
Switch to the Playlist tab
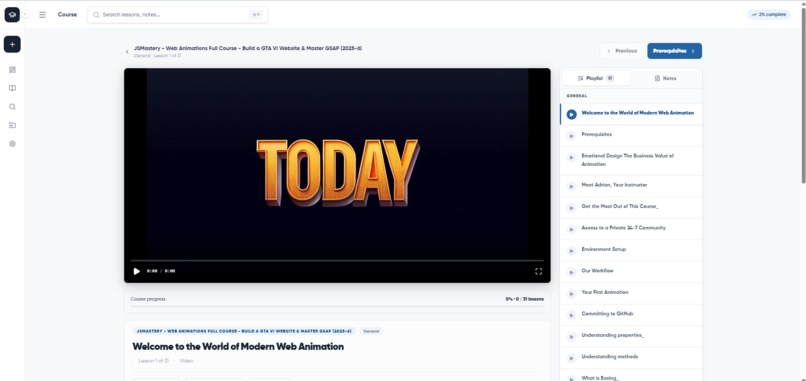pos(596,78)
